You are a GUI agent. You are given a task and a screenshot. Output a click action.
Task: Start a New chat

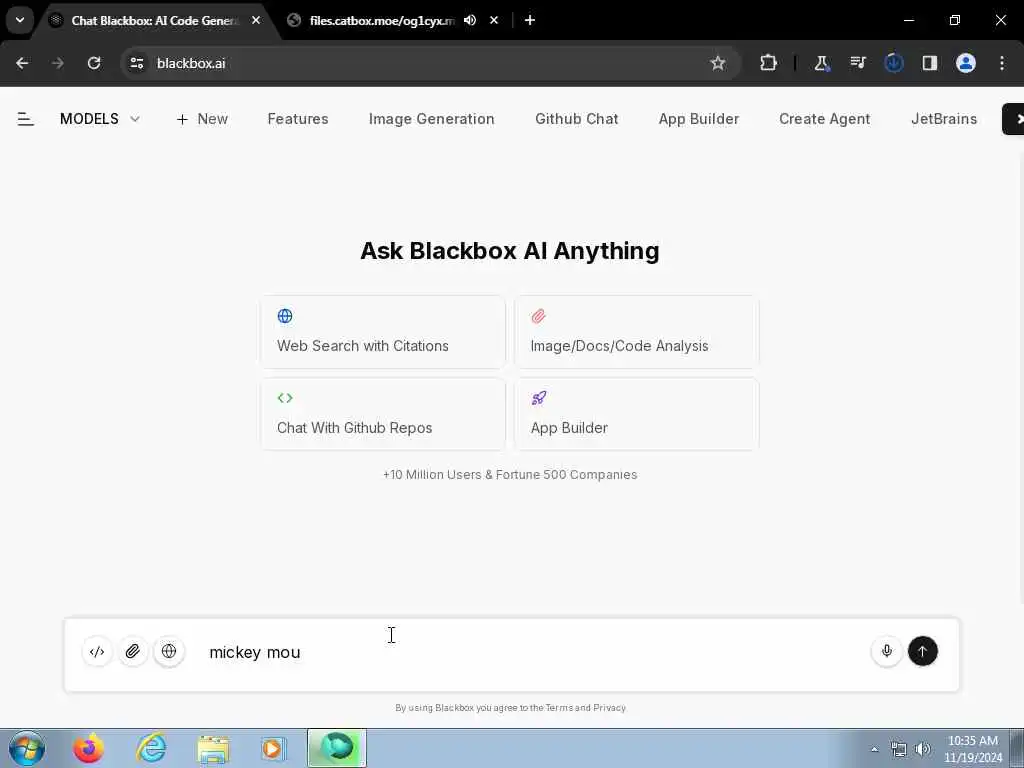pos(202,119)
